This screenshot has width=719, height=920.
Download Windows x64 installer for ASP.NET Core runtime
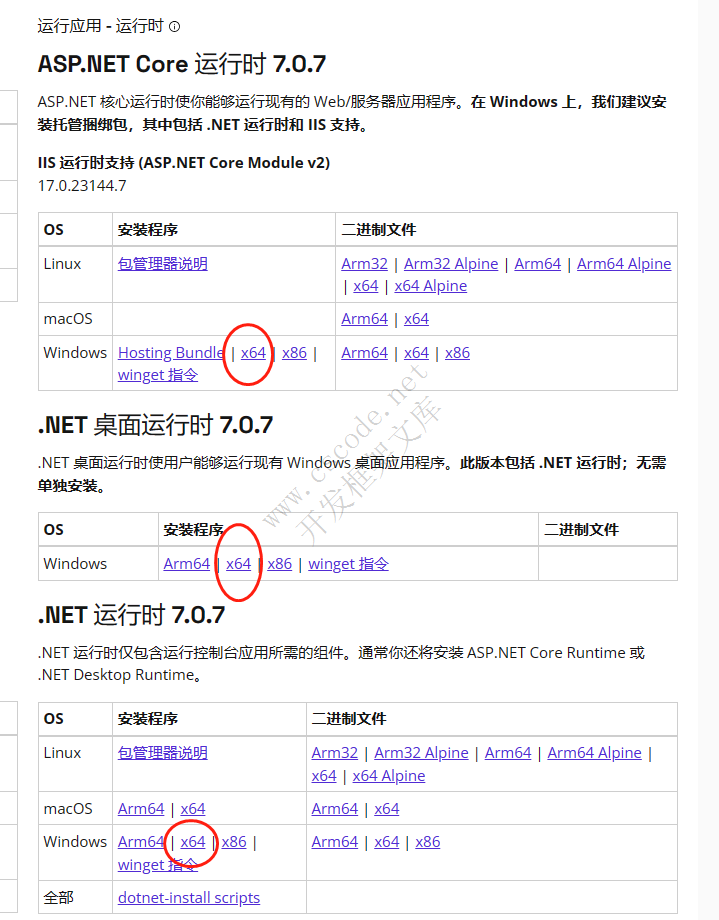pyautogui.click(x=253, y=353)
